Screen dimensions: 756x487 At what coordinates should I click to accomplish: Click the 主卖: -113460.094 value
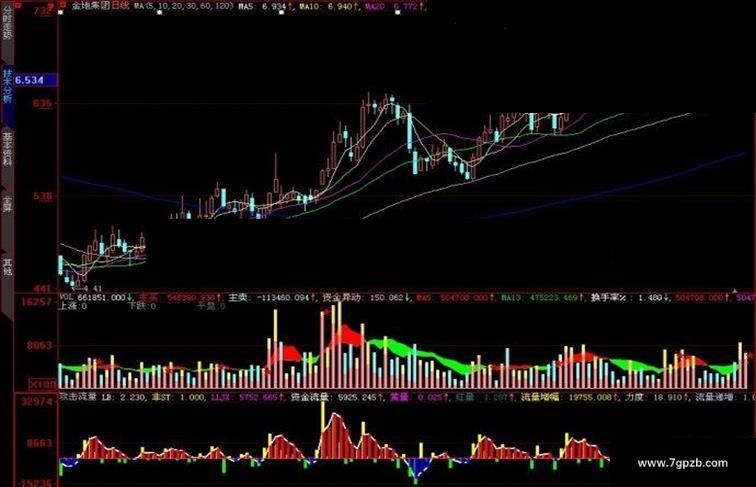pyautogui.click(x=271, y=298)
